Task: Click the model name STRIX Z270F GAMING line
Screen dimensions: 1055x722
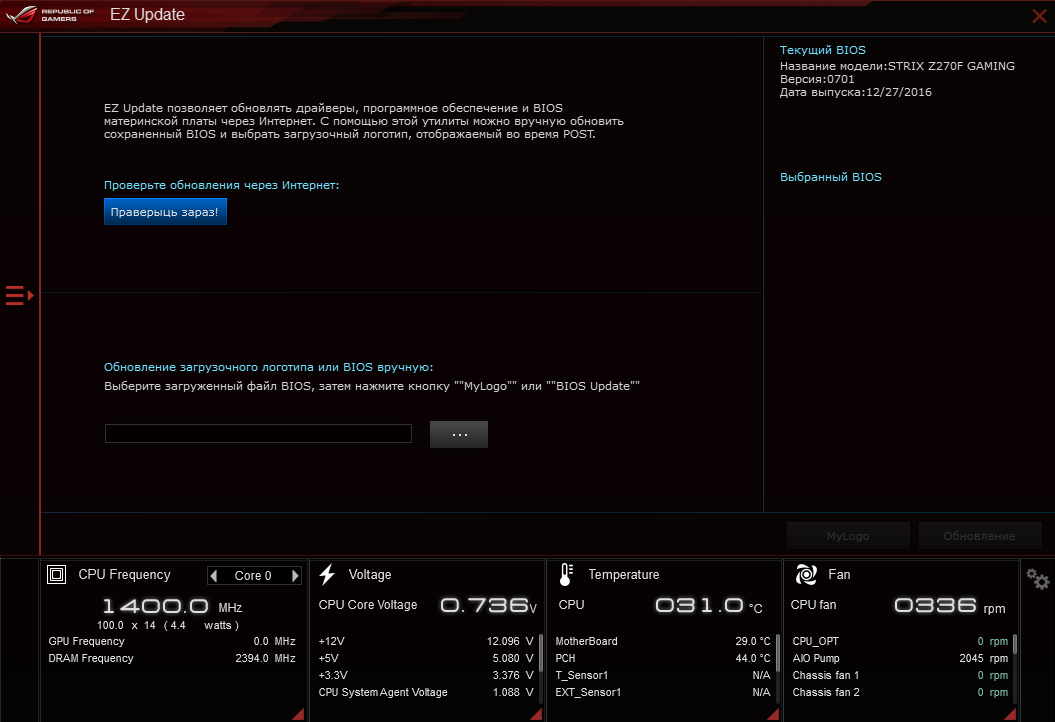Action: pos(897,66)
